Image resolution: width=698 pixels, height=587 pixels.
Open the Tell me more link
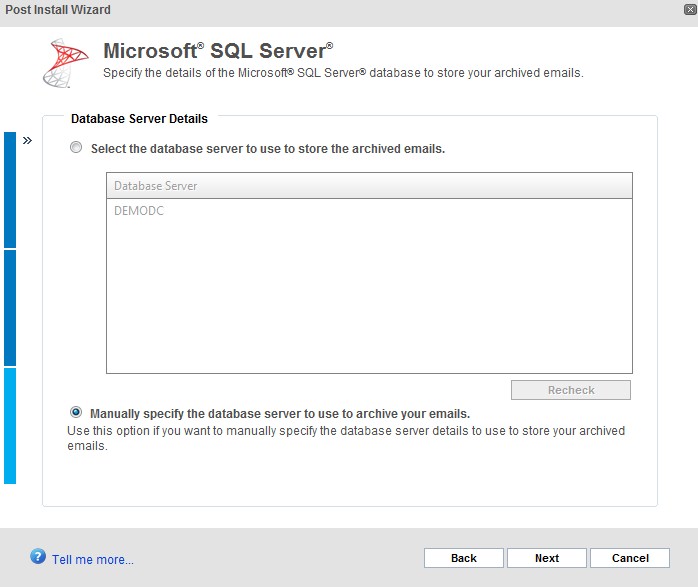(93, 559)
